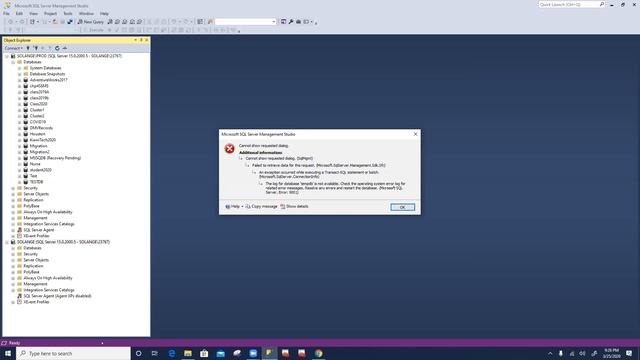Expand the Database Snapshots folder

click(x=19, y=74)
